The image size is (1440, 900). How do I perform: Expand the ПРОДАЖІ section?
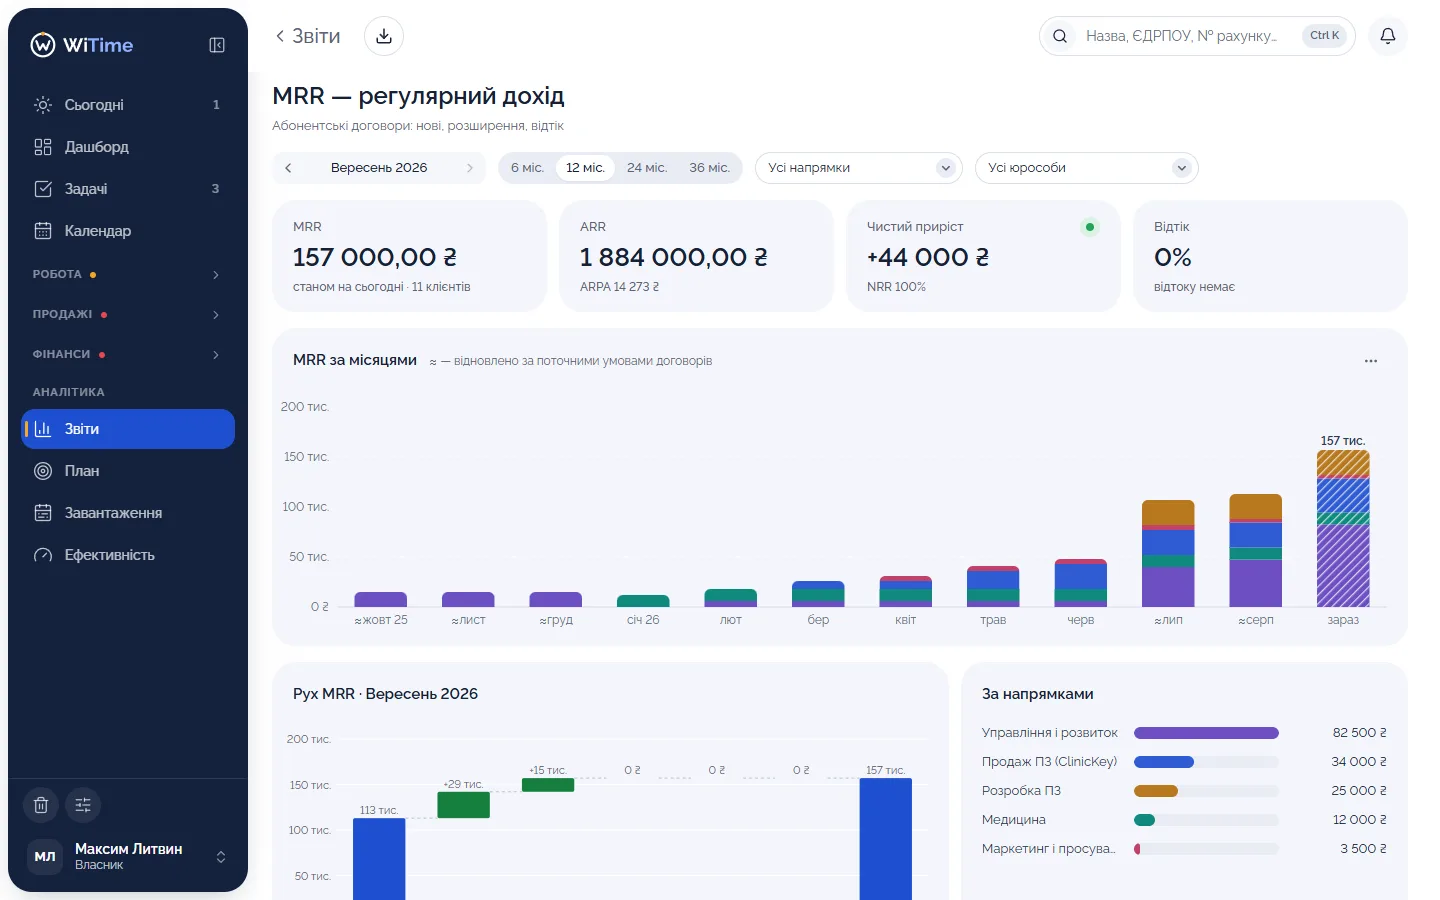click(x=128, y=314)
